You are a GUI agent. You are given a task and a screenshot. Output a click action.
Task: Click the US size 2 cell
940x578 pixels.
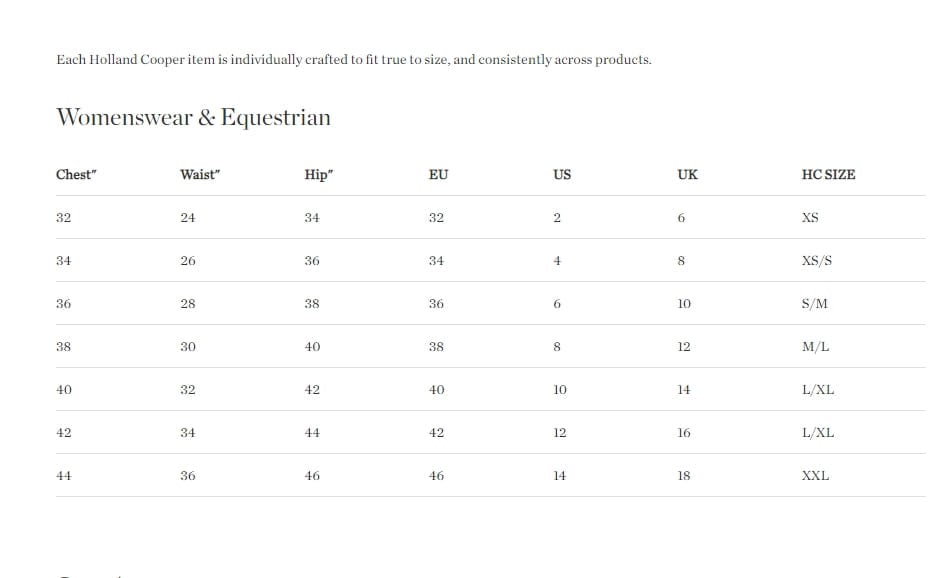(x=557, y=218)
